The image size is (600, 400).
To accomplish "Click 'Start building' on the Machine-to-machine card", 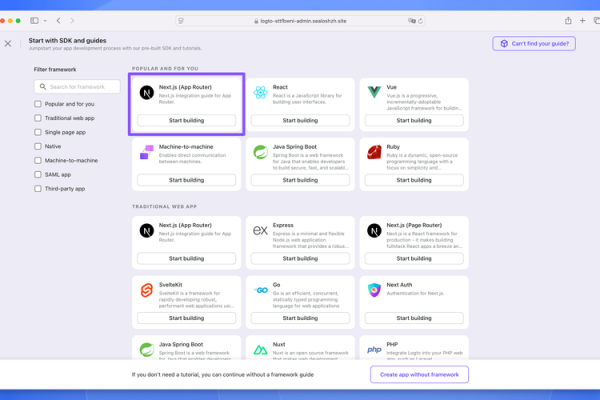I will click(186, 180).
